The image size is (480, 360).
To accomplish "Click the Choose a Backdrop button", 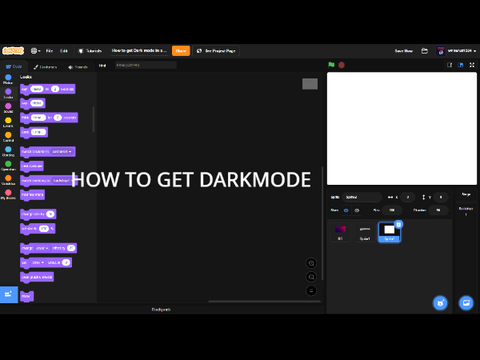I will coord(466,303).
